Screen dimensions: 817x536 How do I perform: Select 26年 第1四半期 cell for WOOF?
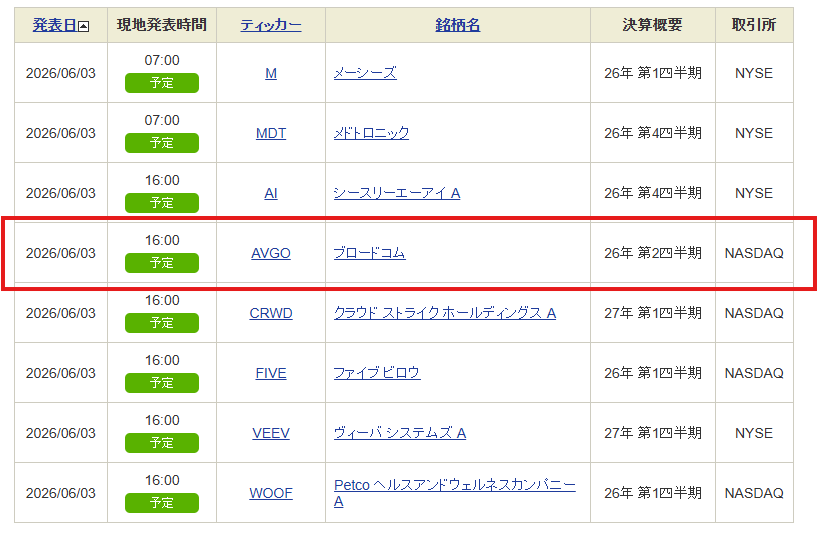(653, 492)
